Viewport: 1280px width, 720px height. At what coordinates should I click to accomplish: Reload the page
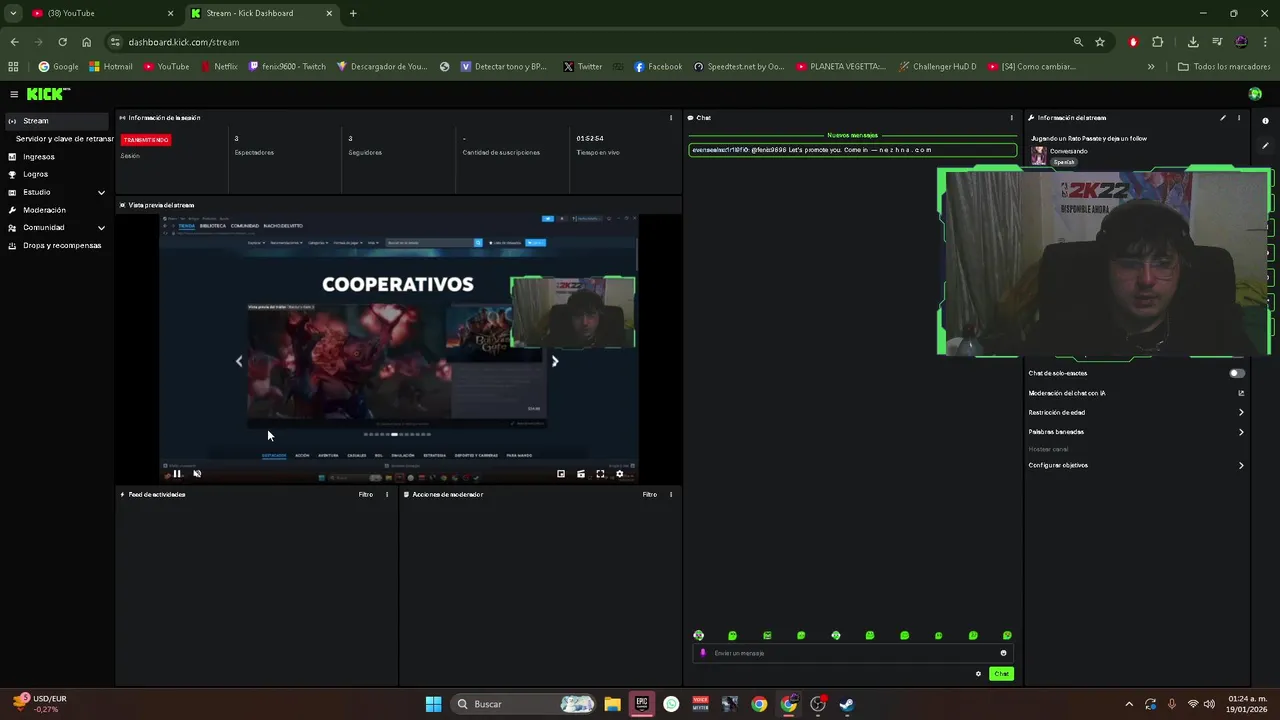[x=62, y=42]
